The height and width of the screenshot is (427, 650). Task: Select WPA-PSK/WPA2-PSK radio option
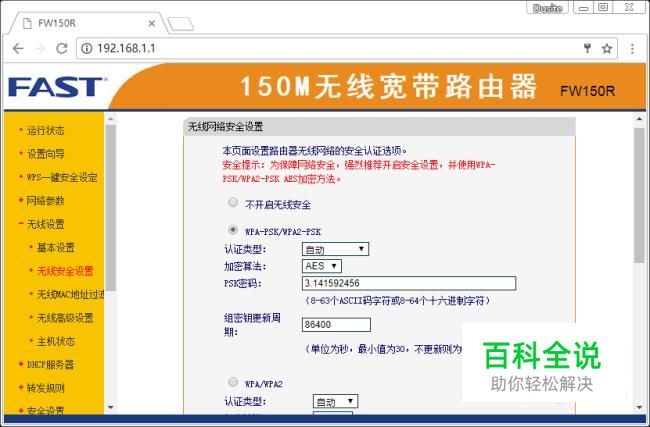233,229
